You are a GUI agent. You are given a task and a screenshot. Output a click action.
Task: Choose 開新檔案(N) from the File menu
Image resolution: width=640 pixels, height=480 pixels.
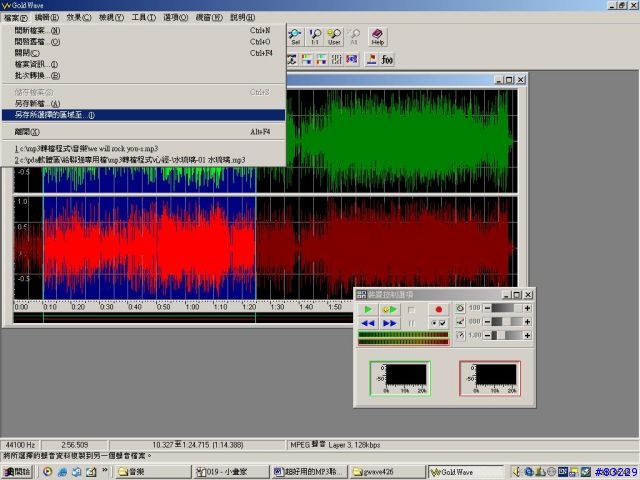point(143,31)
